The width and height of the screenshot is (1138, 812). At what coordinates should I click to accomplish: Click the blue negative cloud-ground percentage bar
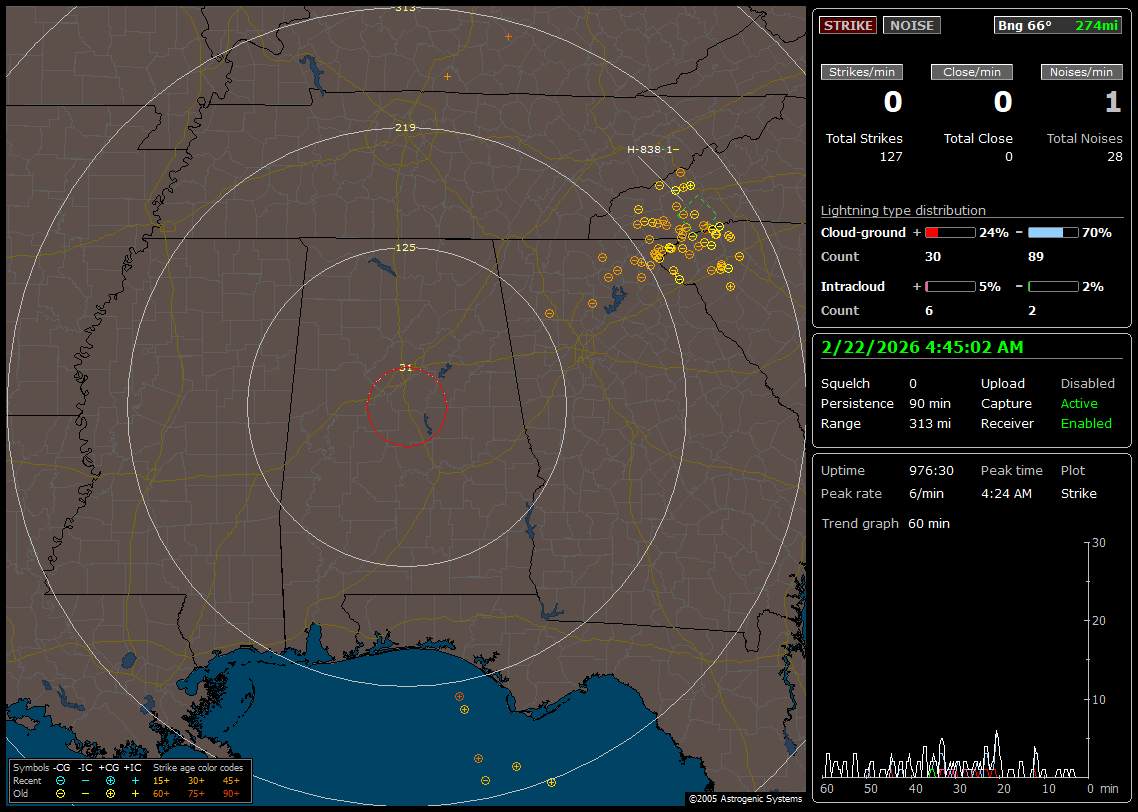pos(1053,232)
